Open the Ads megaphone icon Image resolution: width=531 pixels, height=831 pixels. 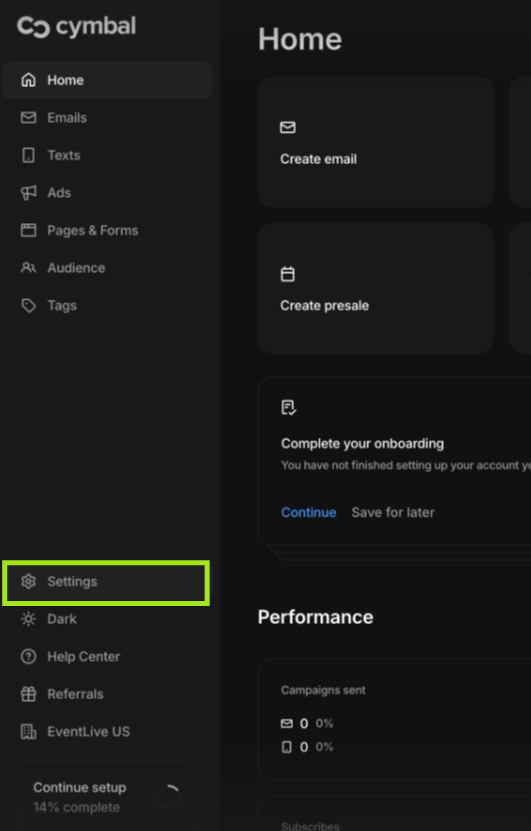point(29,193)
